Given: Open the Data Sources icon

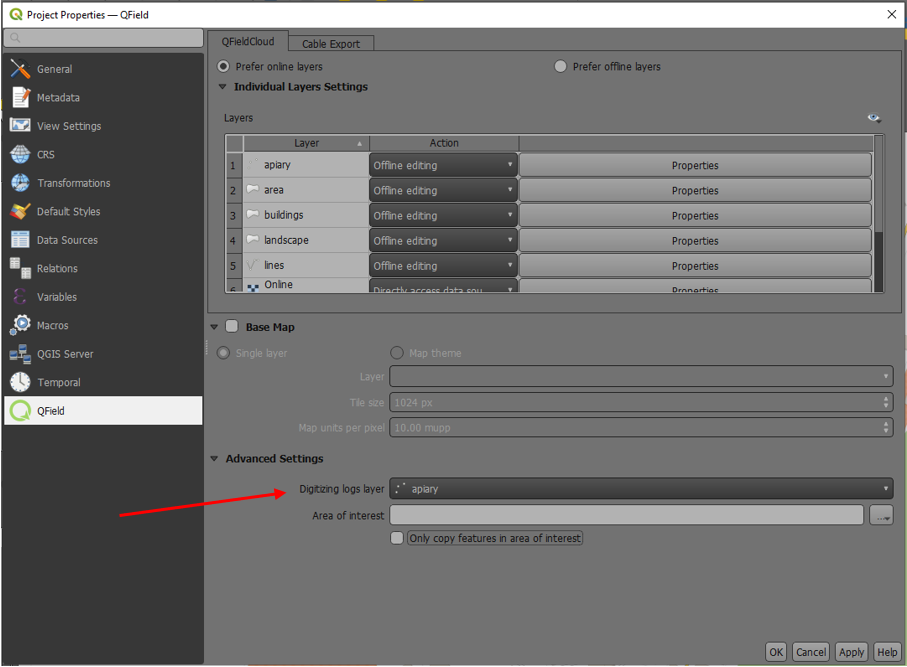Looking at the screenshot, I should click(20, 239).
